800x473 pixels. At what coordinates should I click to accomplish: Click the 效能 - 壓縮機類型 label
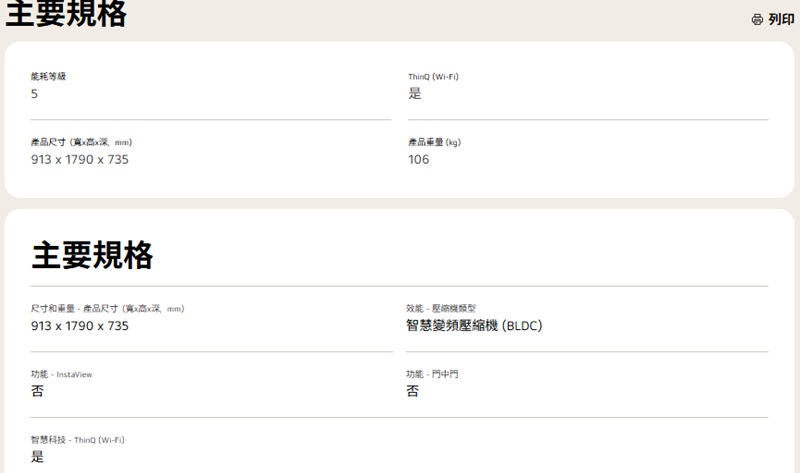447,309
